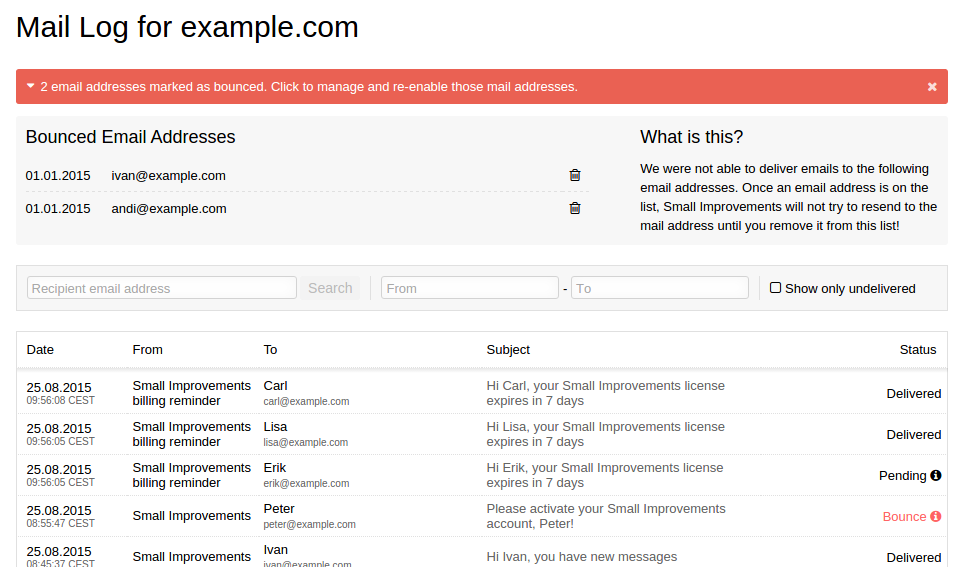Show Bounce status info icon details
This screenshot has width=963, height=567.
(935, 517)
